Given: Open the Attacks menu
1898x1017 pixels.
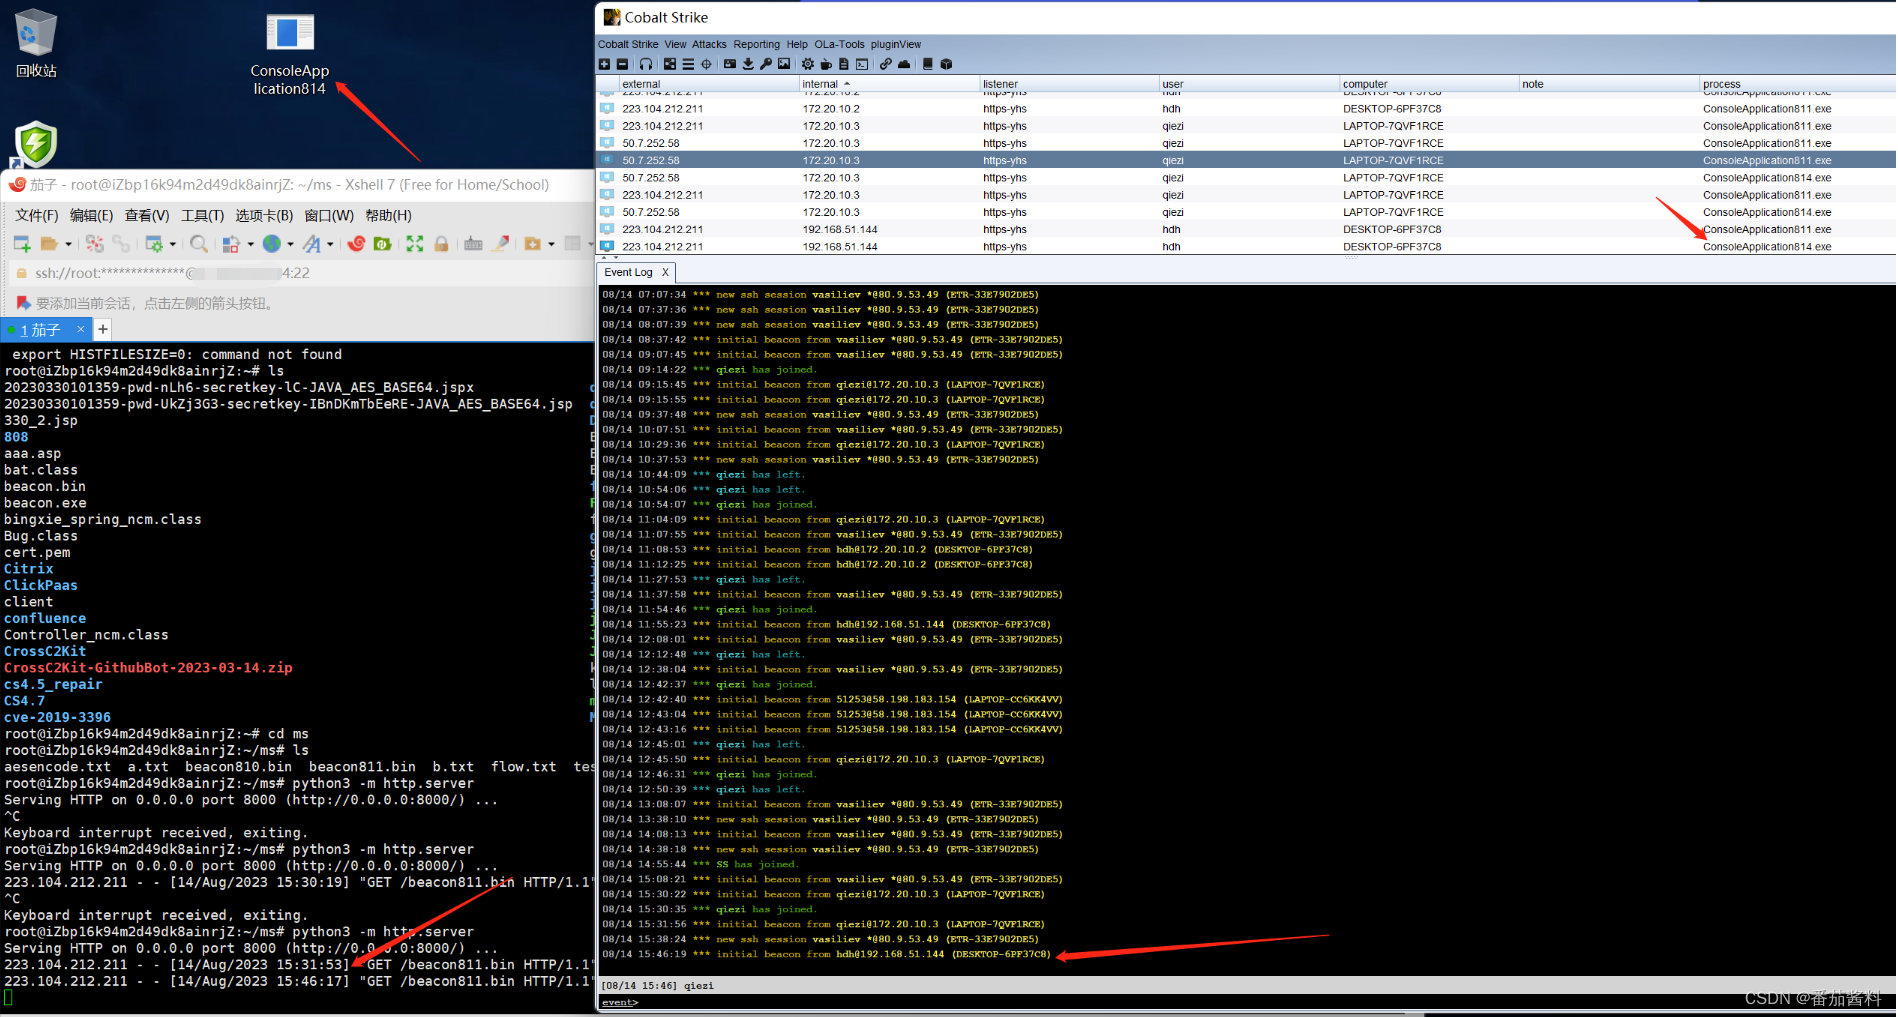Looking at the screenshot, I should pos(709,44).
